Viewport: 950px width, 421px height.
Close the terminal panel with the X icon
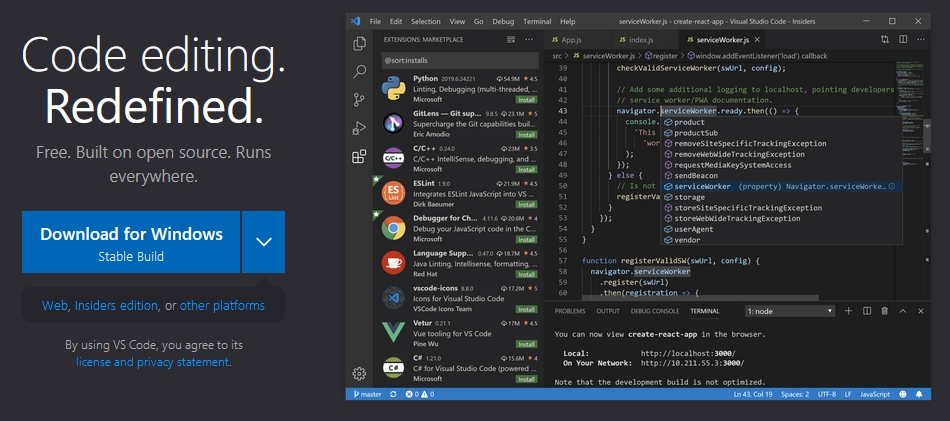[921, 311]
